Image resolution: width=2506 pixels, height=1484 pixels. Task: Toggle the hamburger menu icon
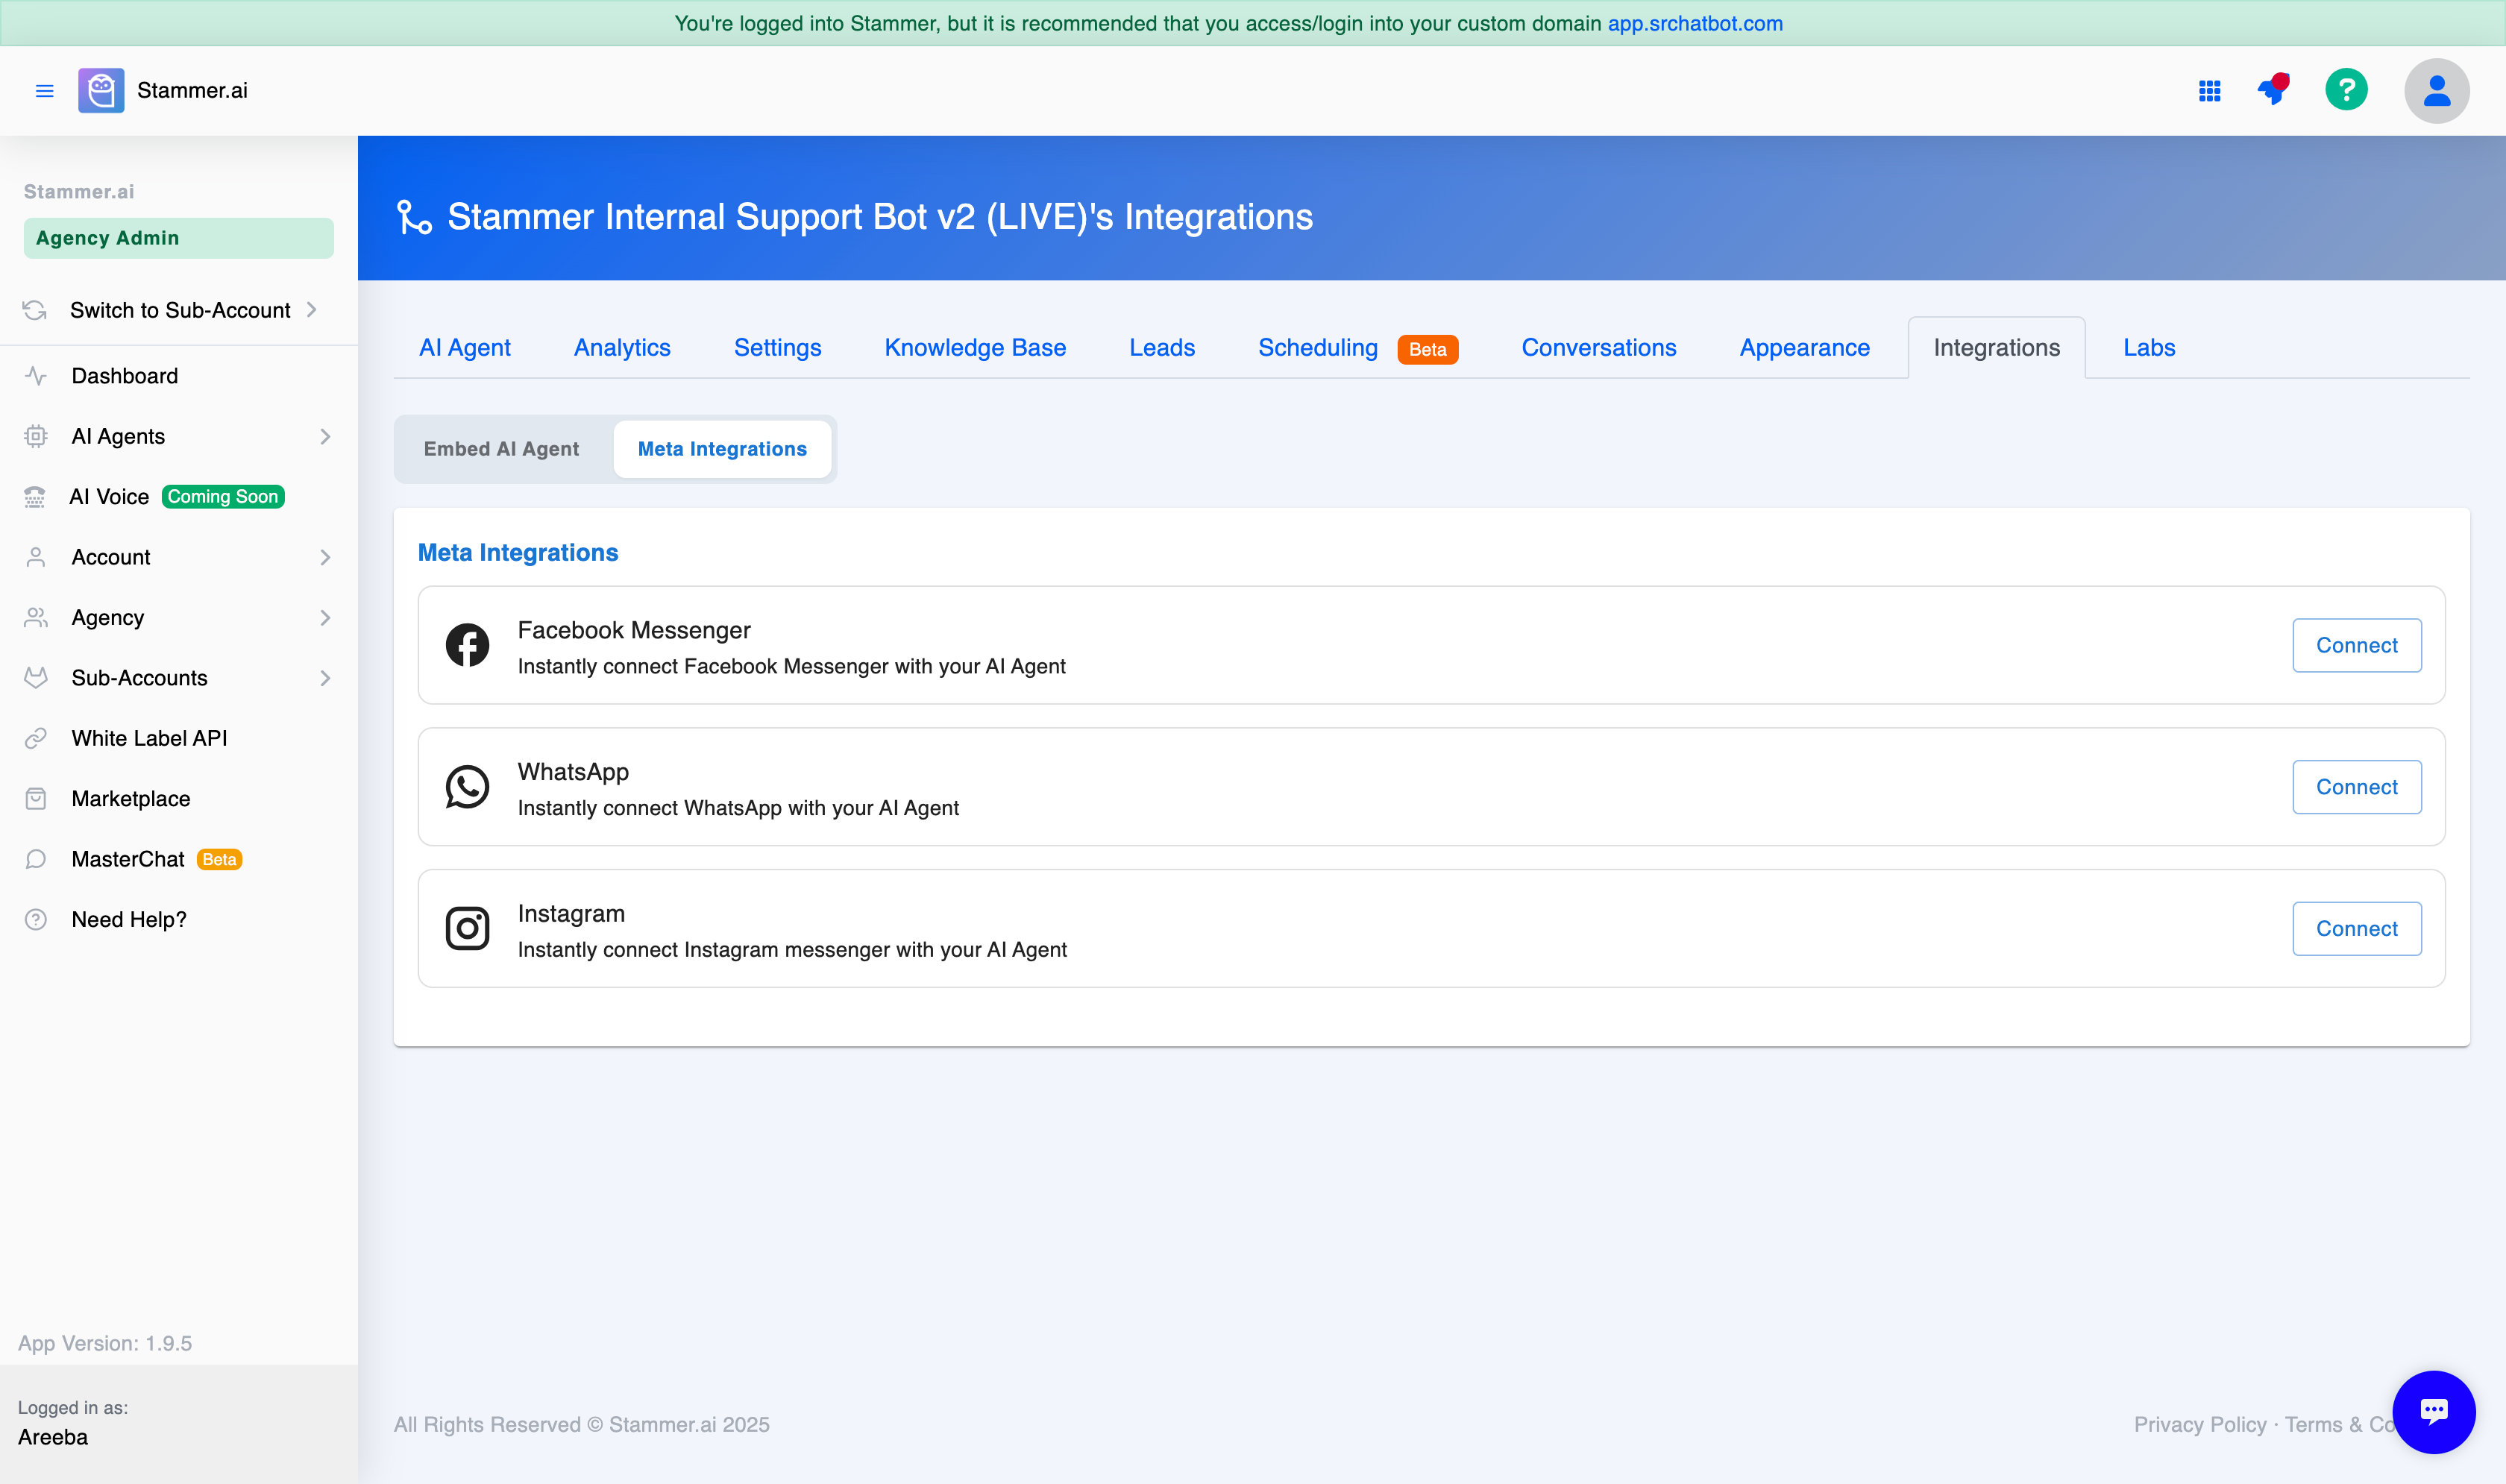[44, 91]
